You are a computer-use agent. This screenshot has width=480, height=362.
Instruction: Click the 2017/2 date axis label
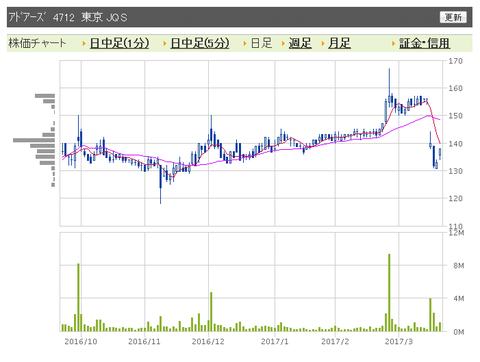(335, 341)
